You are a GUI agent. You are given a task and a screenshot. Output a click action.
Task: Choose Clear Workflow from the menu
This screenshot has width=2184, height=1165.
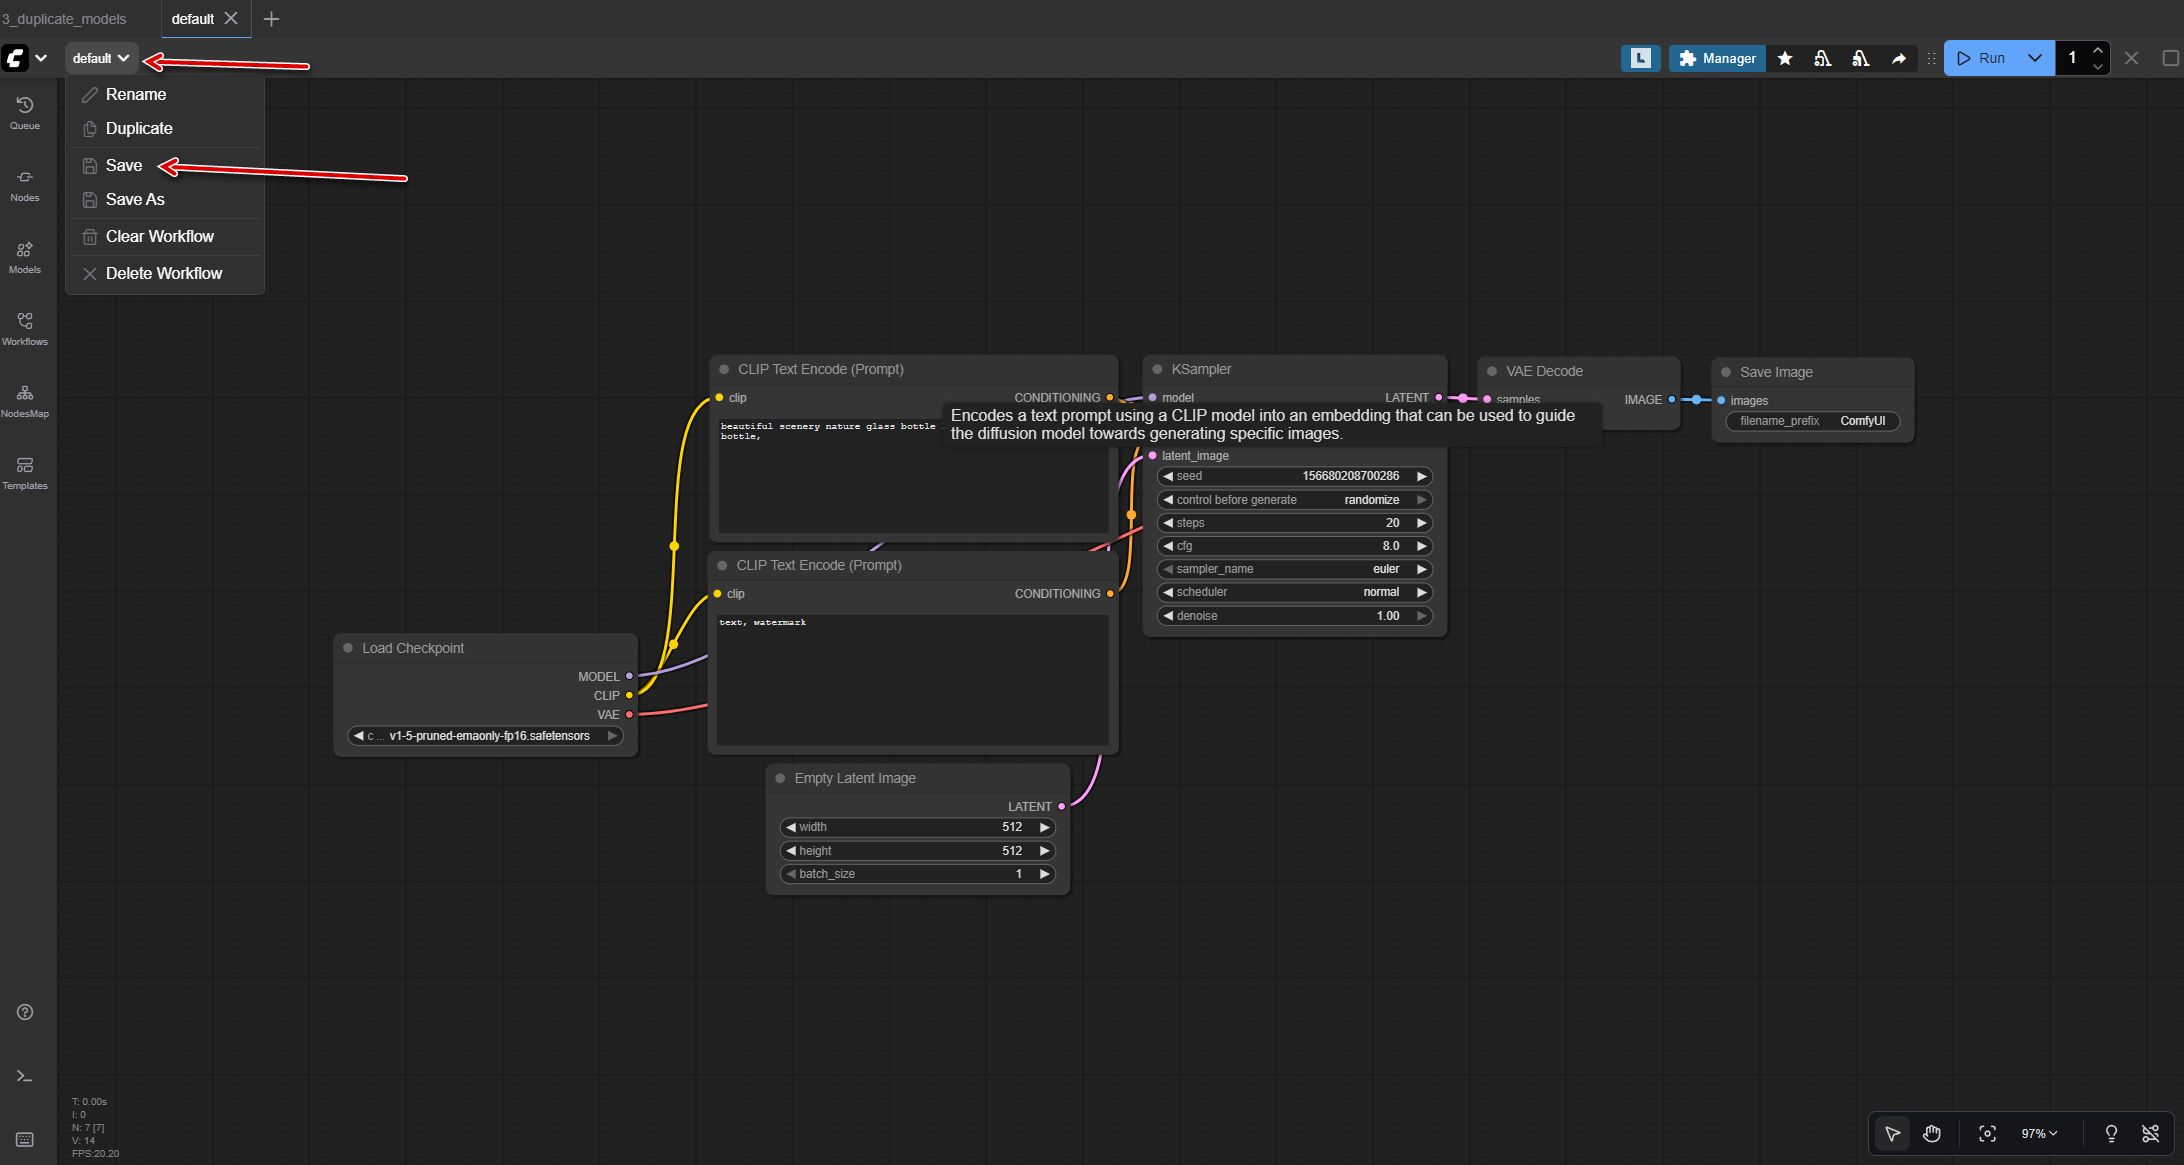[x=159, y=236]
